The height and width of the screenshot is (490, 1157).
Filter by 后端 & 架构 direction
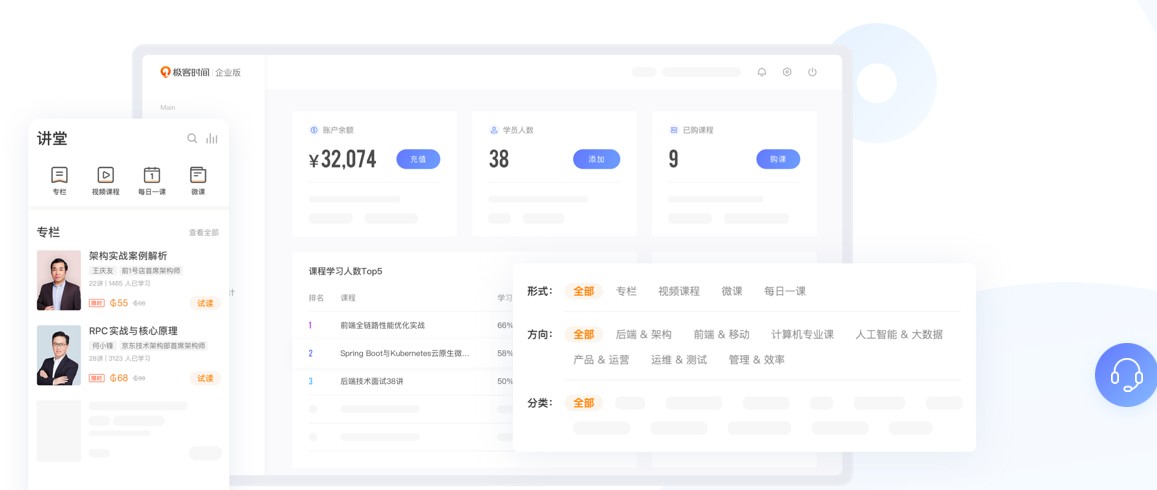coord(643,334)
